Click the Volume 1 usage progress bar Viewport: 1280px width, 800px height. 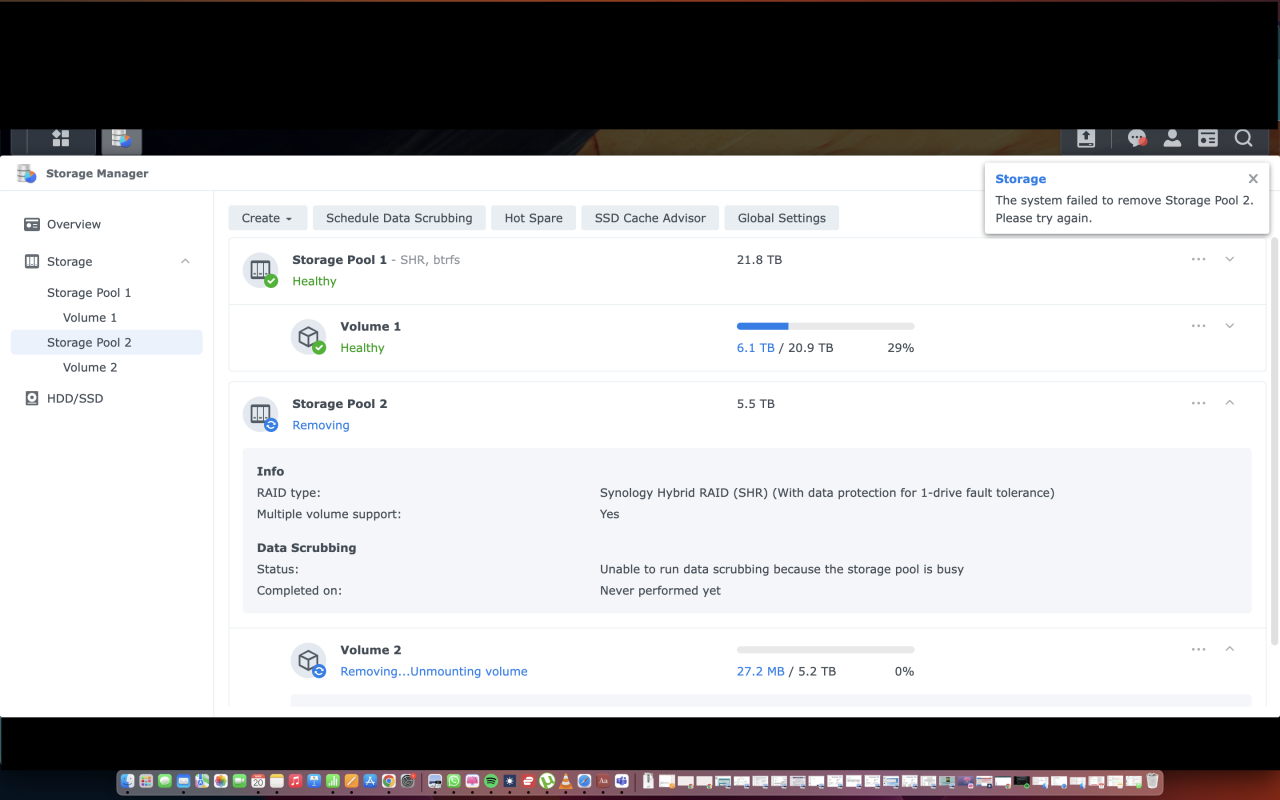(x=825, y=326)
